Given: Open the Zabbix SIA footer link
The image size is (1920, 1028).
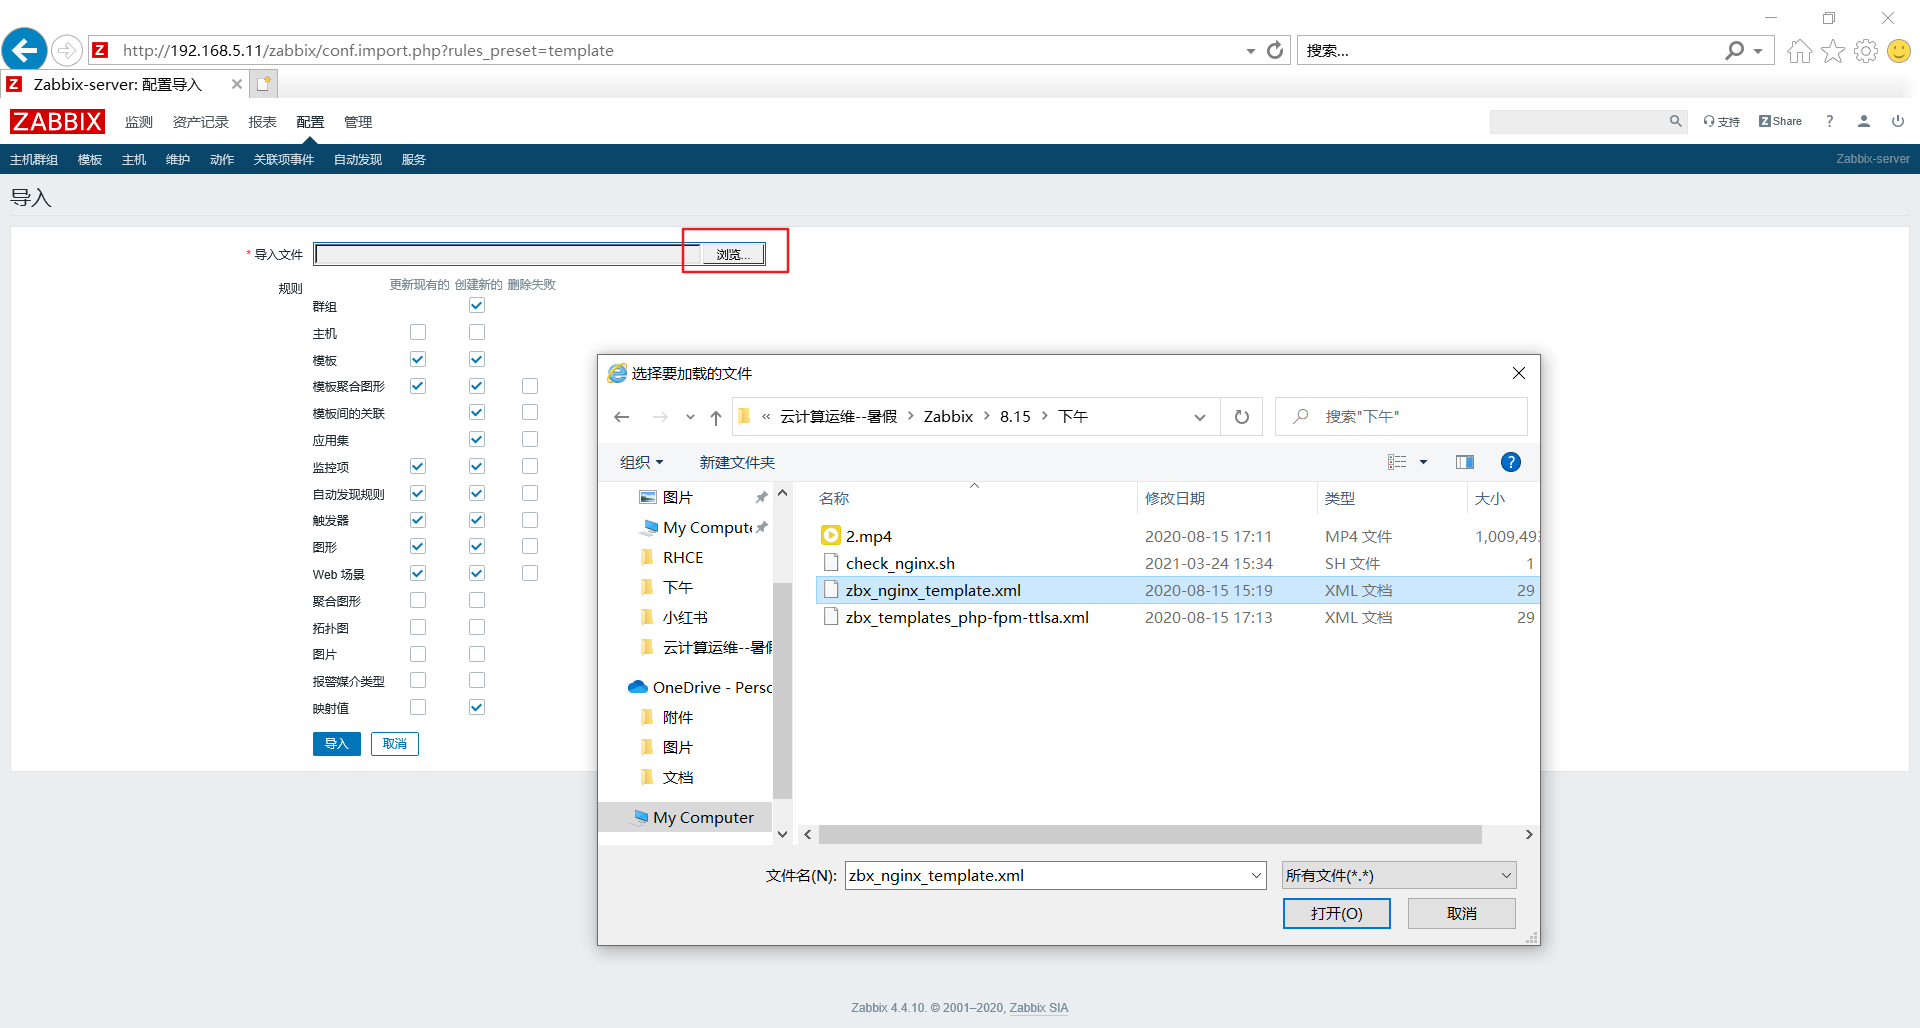Looking at the screenshot, I should click(x=1038, y=1008).
